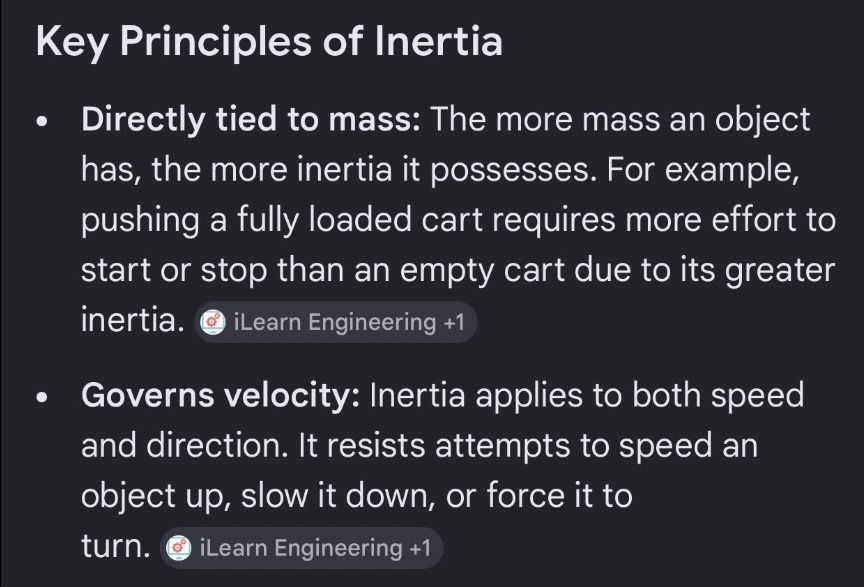Click the word "inertia." before the first source chip
The height and width of the screenshot is (587, 864).
tap(133, 319)
